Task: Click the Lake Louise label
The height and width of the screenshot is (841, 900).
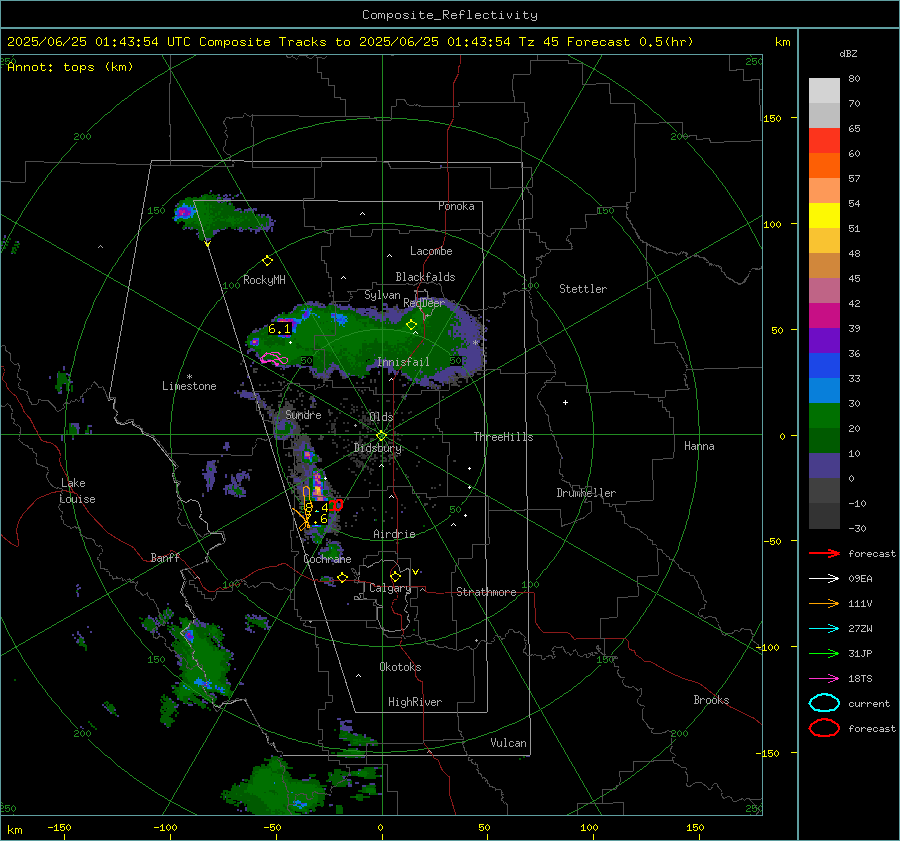Action: (77, 491)
